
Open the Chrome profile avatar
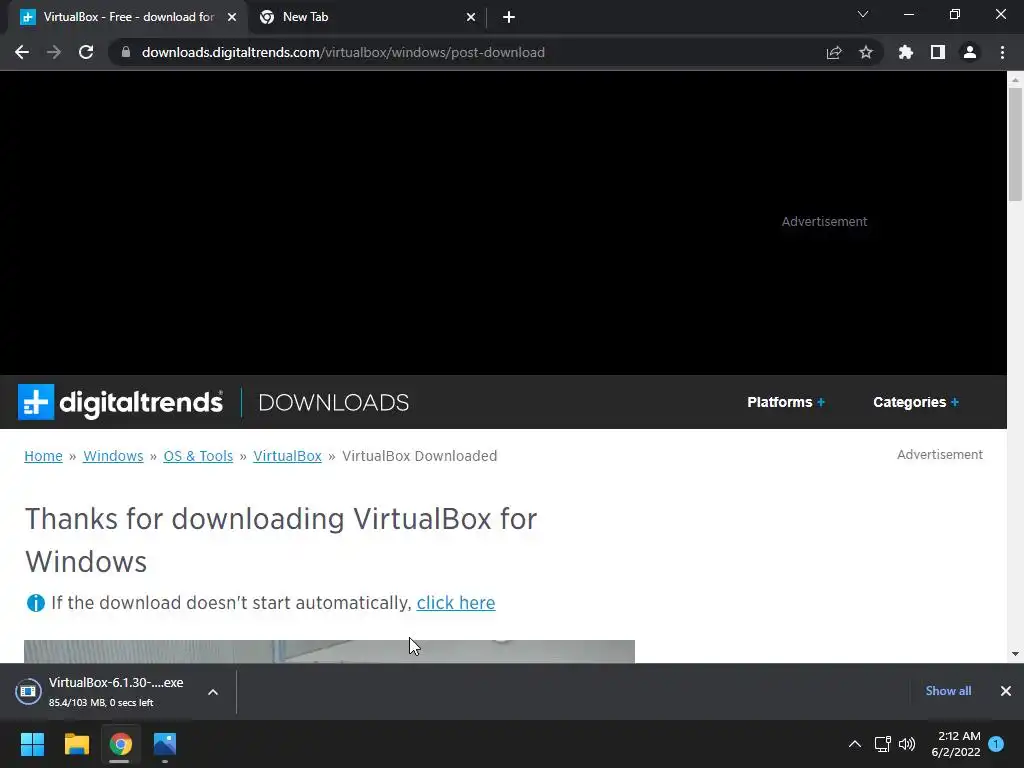(970, 52)
